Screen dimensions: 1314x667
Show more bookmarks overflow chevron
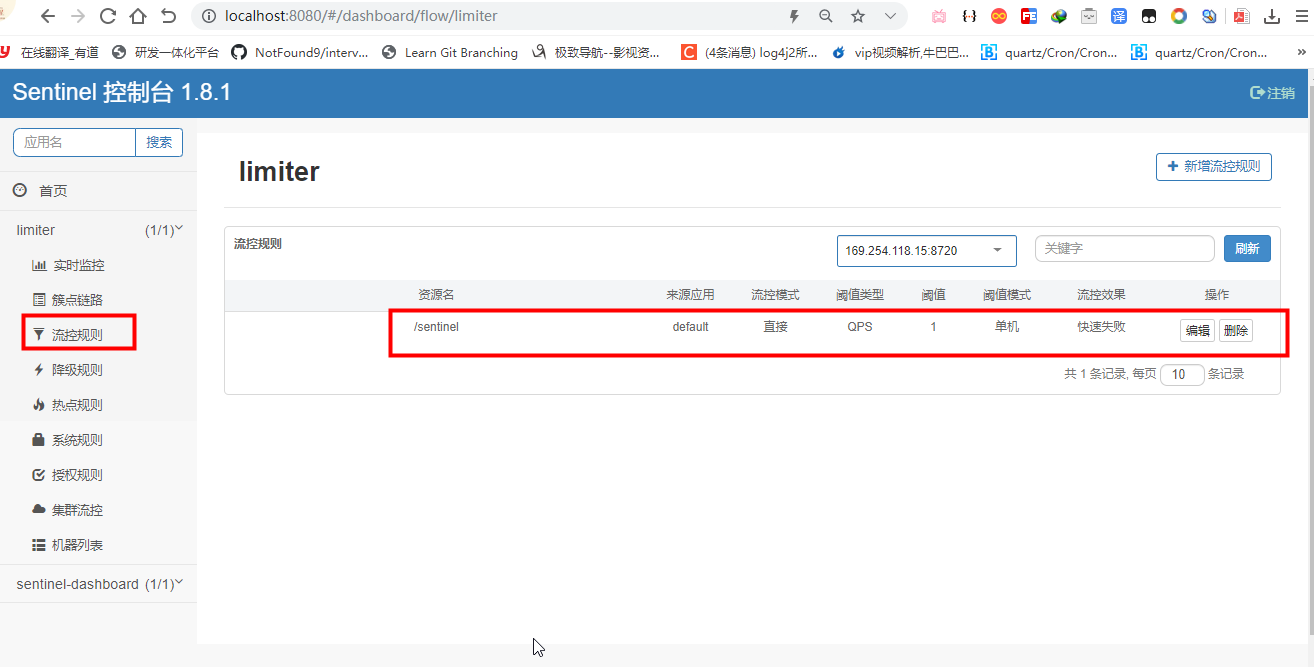tap(1304, 52)
